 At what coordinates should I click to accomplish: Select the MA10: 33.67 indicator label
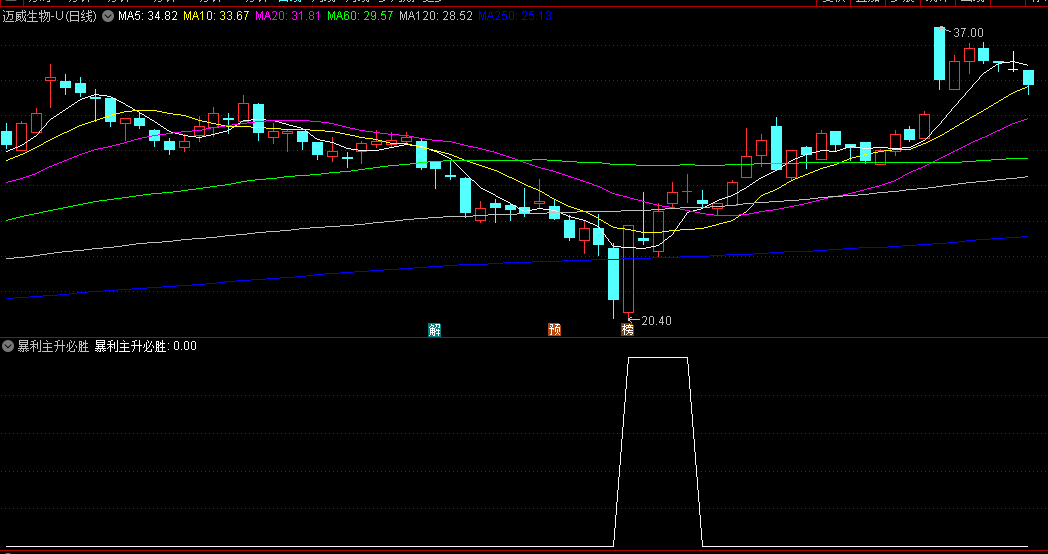216,16
